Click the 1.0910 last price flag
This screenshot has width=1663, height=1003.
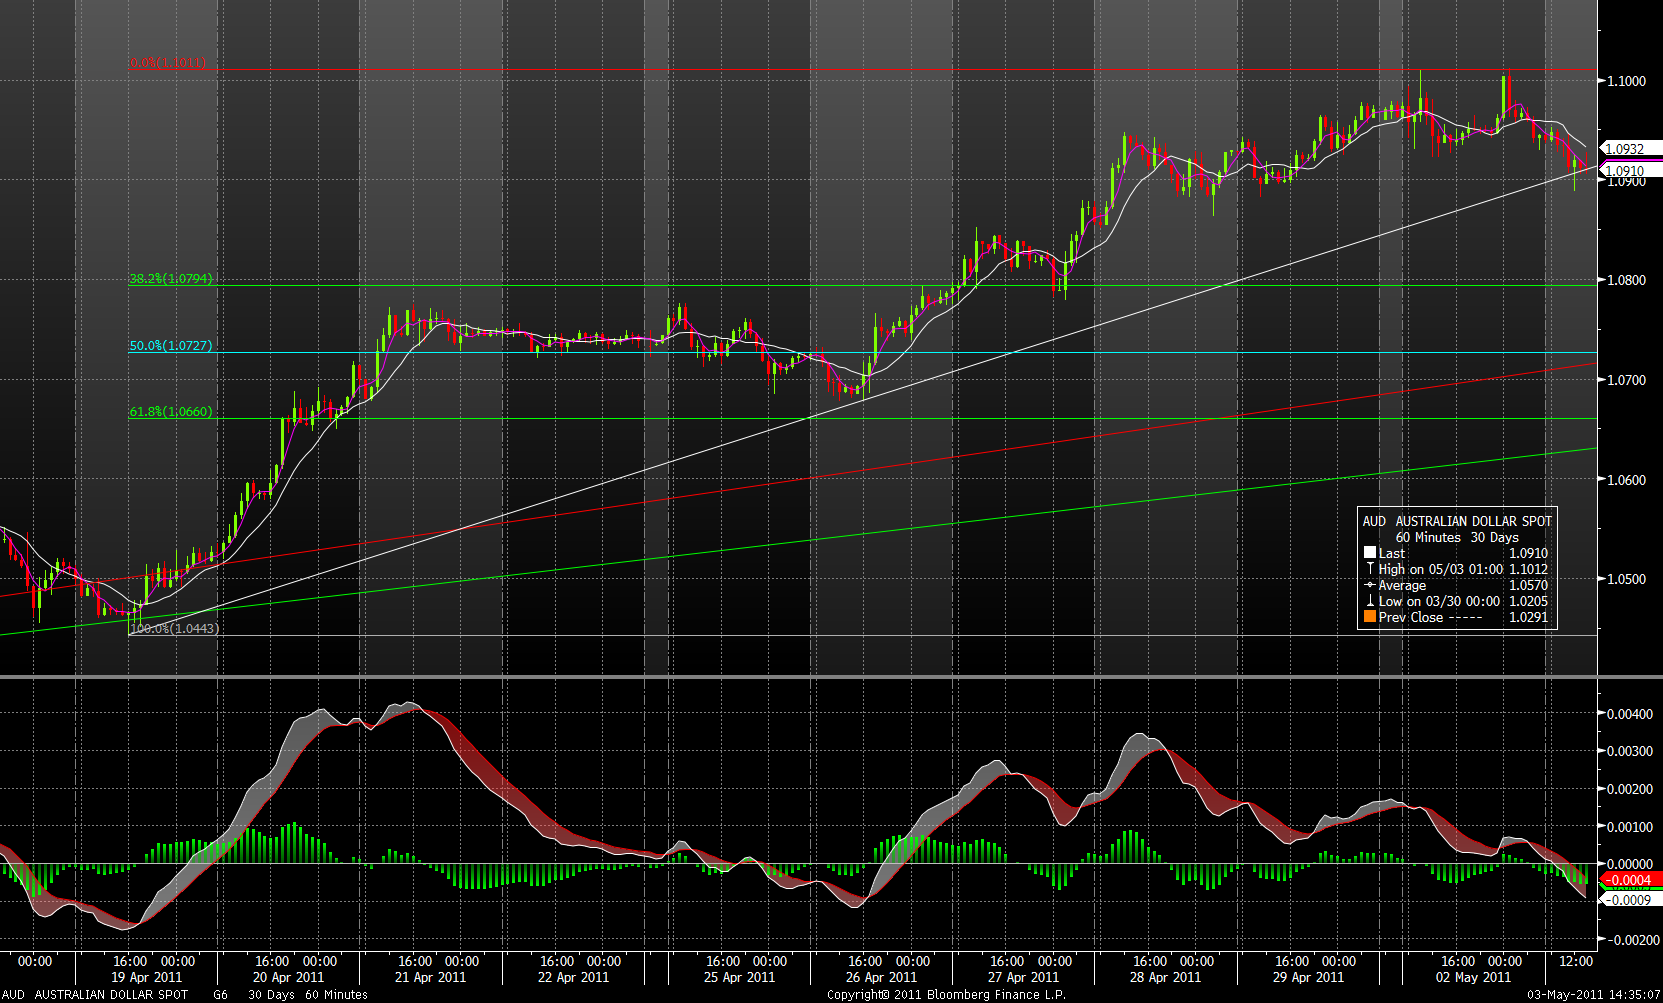pos(1625,171)
